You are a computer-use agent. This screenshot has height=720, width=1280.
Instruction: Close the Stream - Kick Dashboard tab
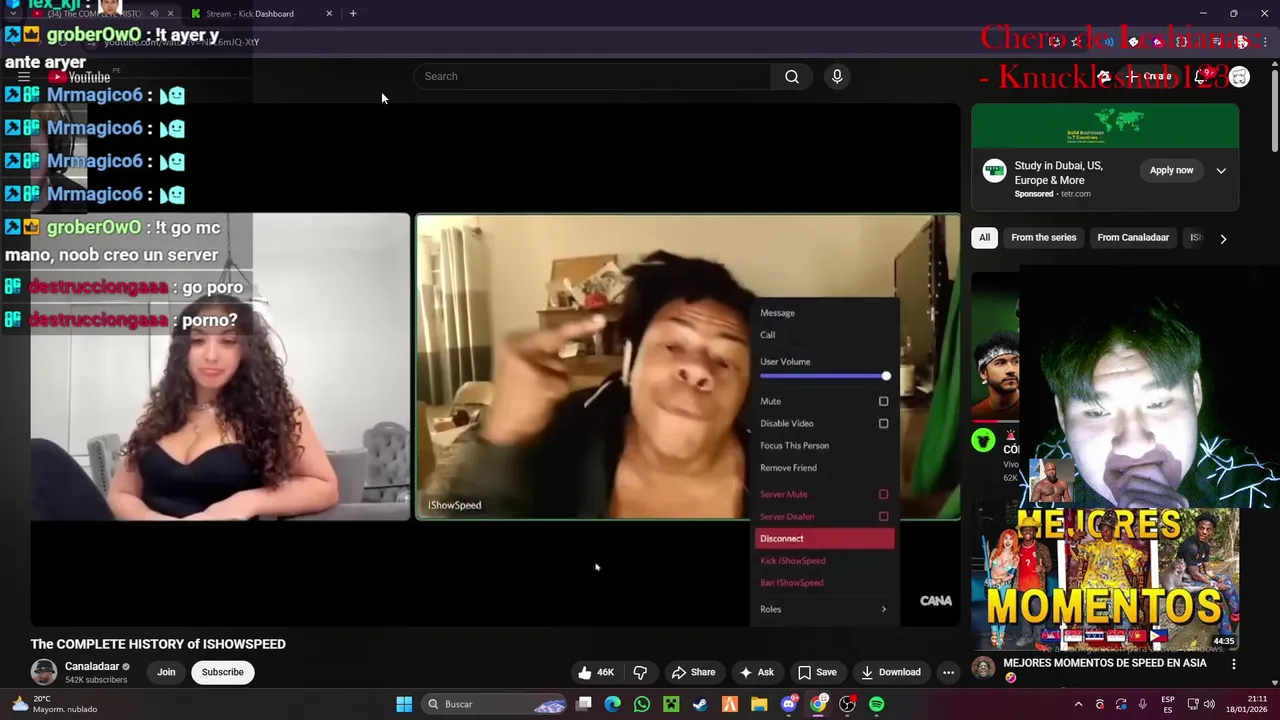tap(329, 13)
